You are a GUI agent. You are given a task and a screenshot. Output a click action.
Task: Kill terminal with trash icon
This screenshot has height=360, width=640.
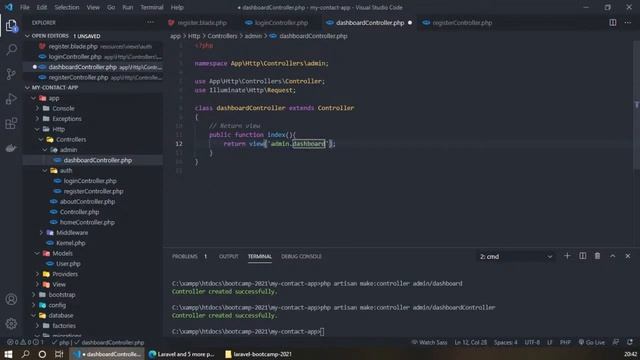point(597,256)
